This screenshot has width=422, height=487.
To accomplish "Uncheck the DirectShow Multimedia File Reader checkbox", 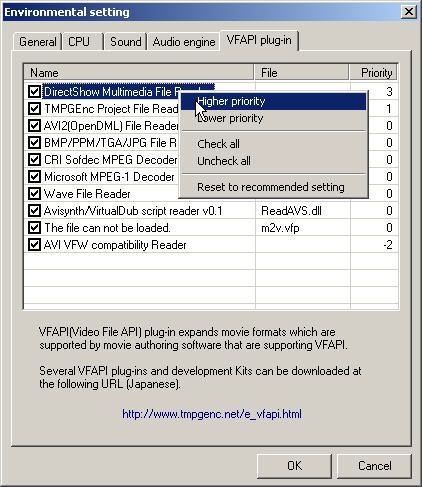I will click(x=34, y=91).
